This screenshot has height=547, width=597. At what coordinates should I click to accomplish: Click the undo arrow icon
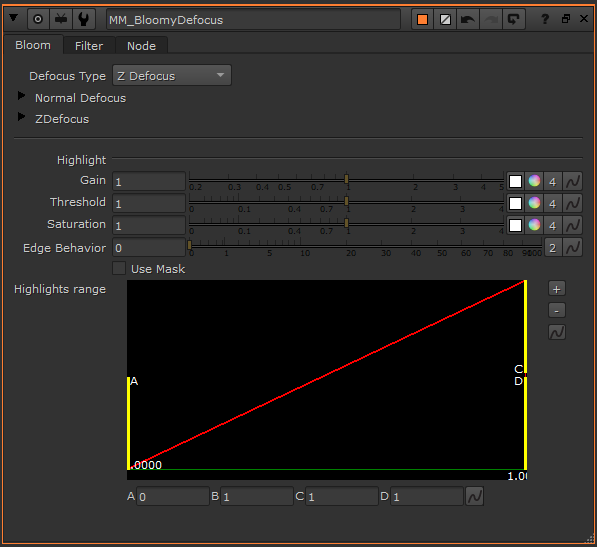[x=468, y=19]
